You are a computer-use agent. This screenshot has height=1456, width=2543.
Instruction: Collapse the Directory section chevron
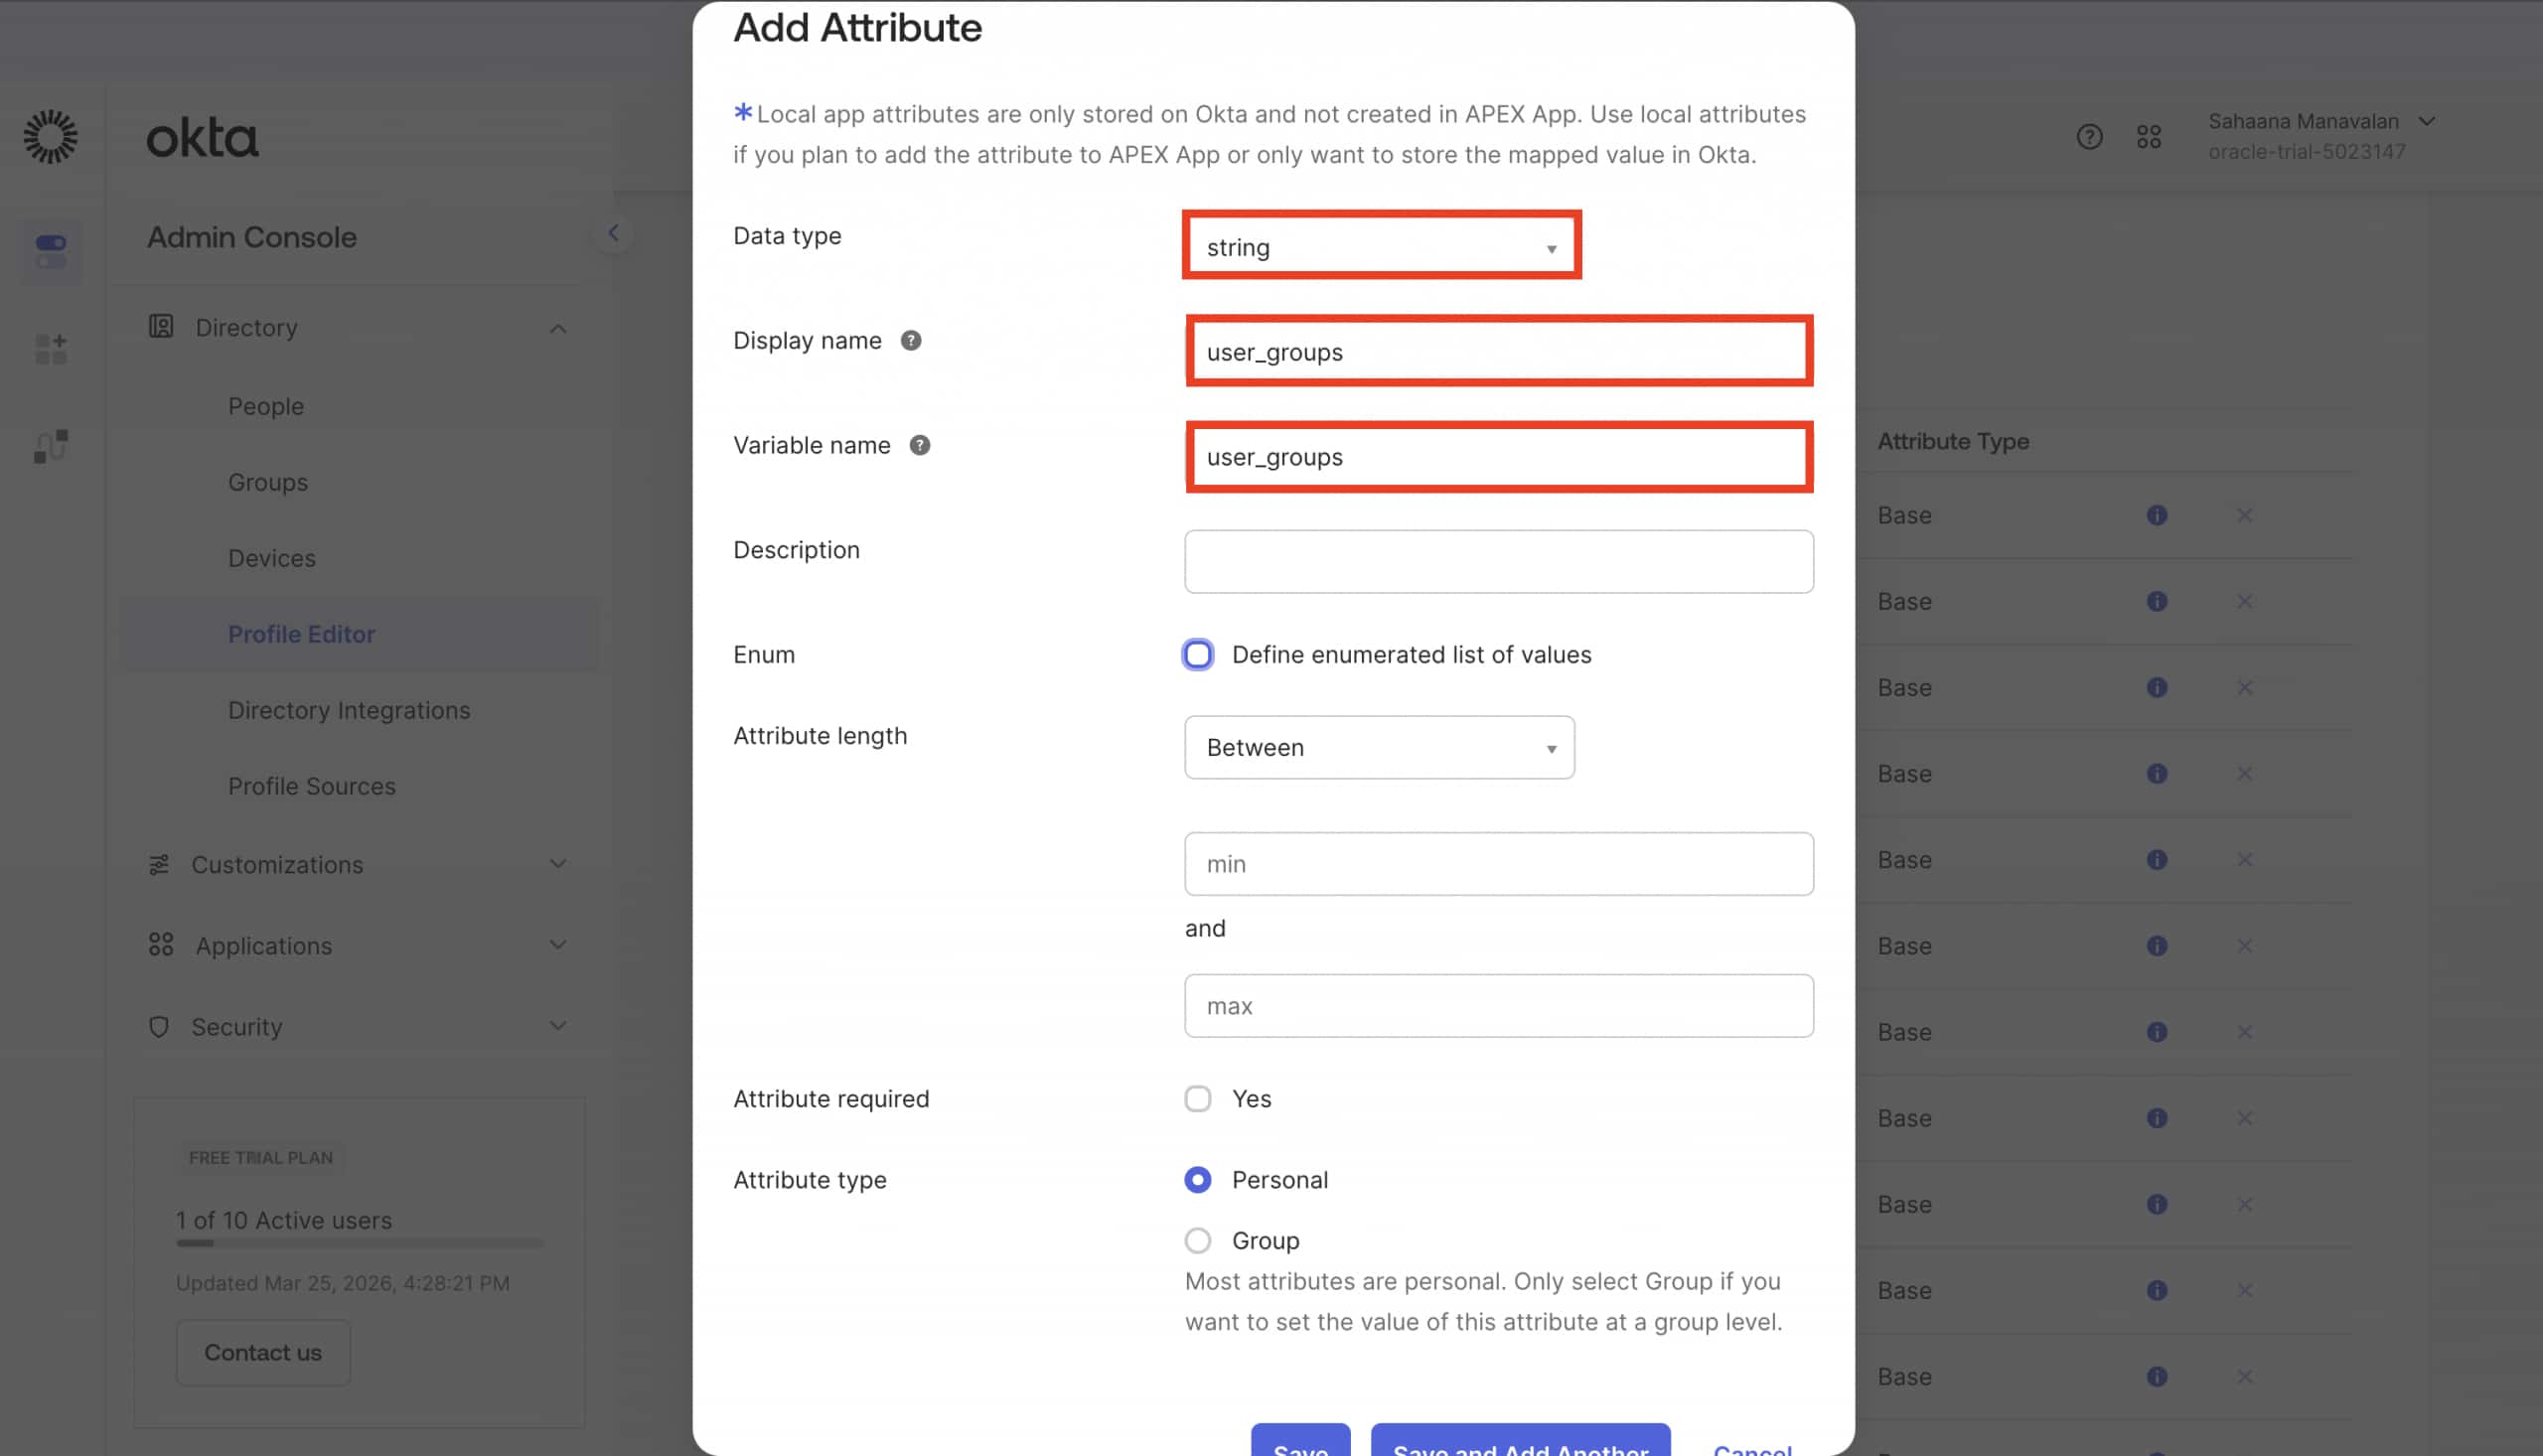click(559, 327)
